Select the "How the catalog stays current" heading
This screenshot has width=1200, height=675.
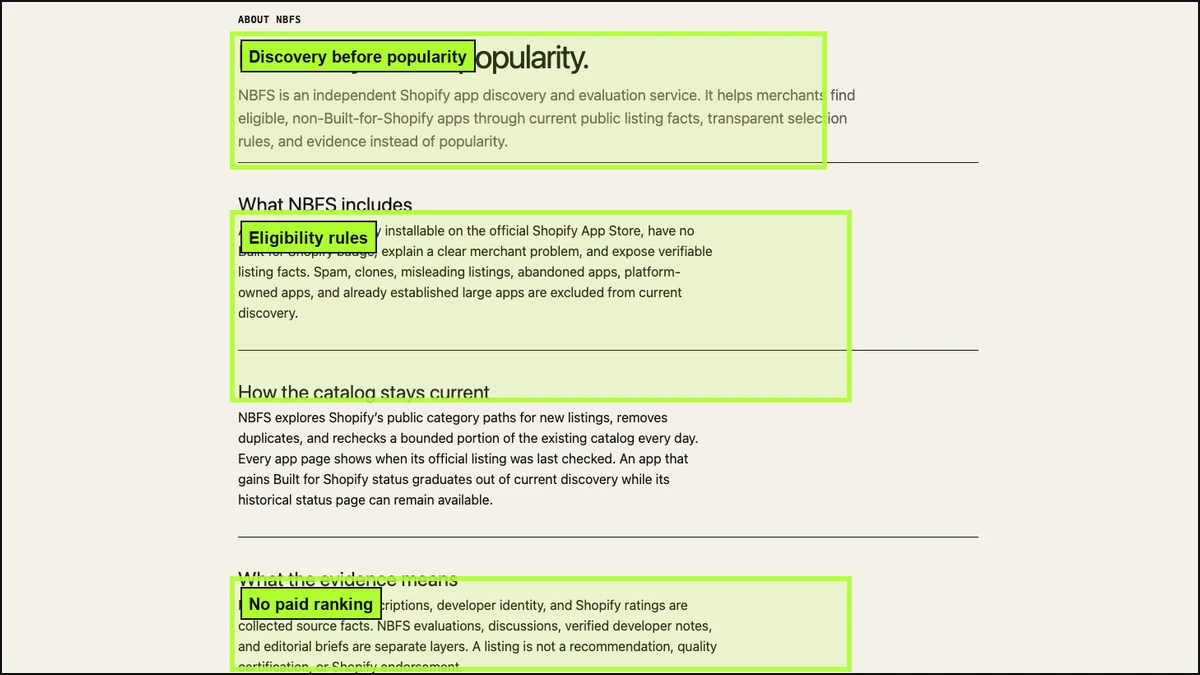[364, 392]
